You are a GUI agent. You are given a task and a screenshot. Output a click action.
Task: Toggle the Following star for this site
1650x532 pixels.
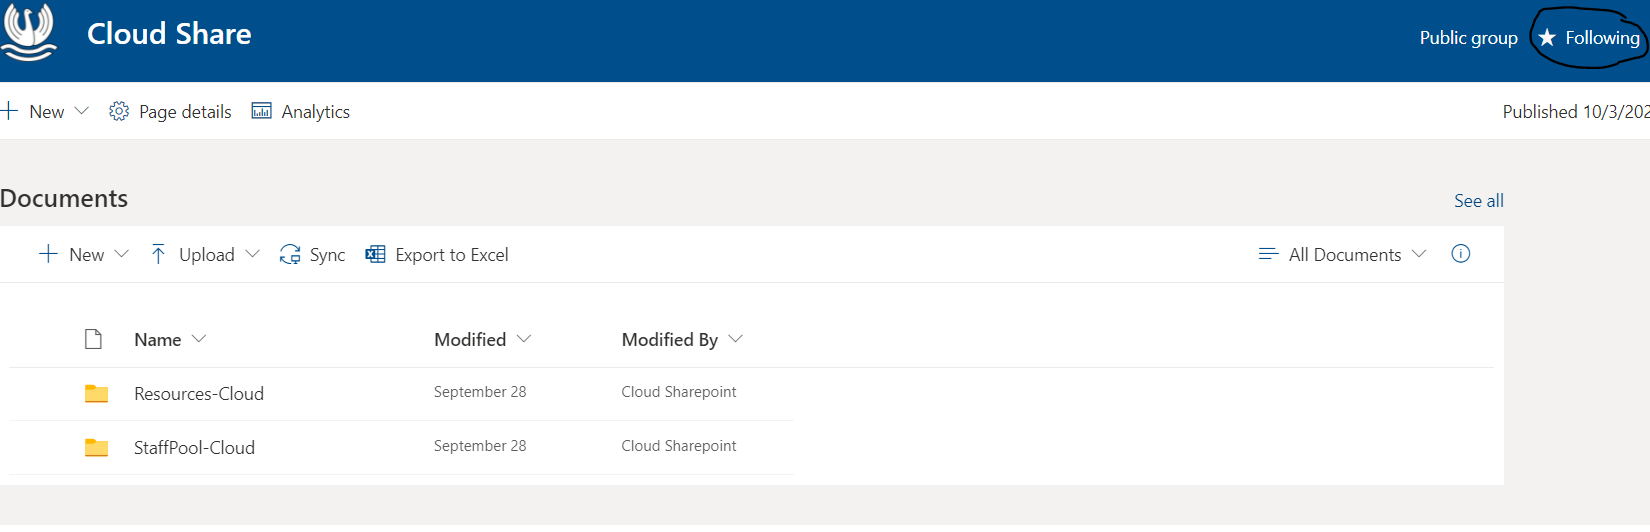coord(1547,38)
